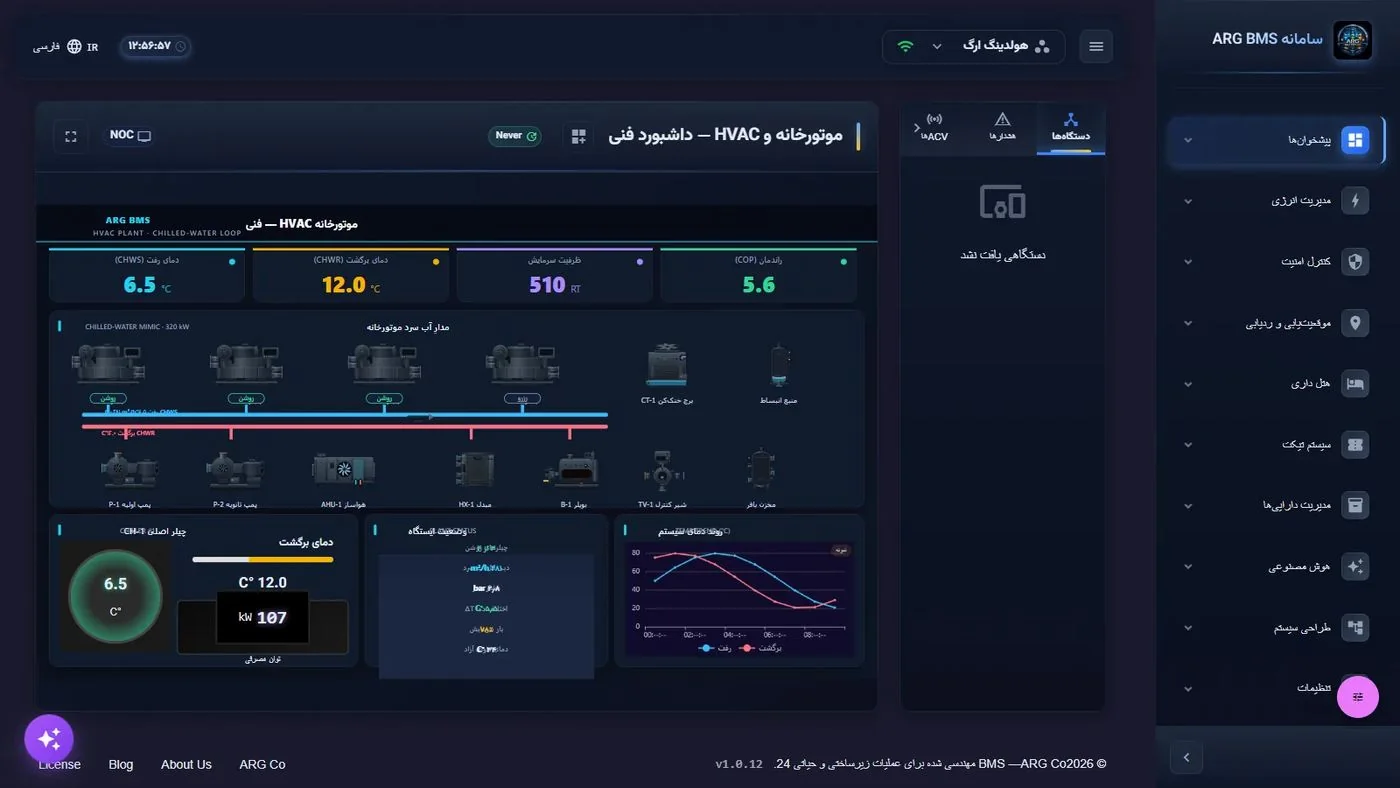Image resolution: width=1400 pixels, height=788 pixels.
Task: Select the TV-1 control valve icon
Action: tap(662, 470)
